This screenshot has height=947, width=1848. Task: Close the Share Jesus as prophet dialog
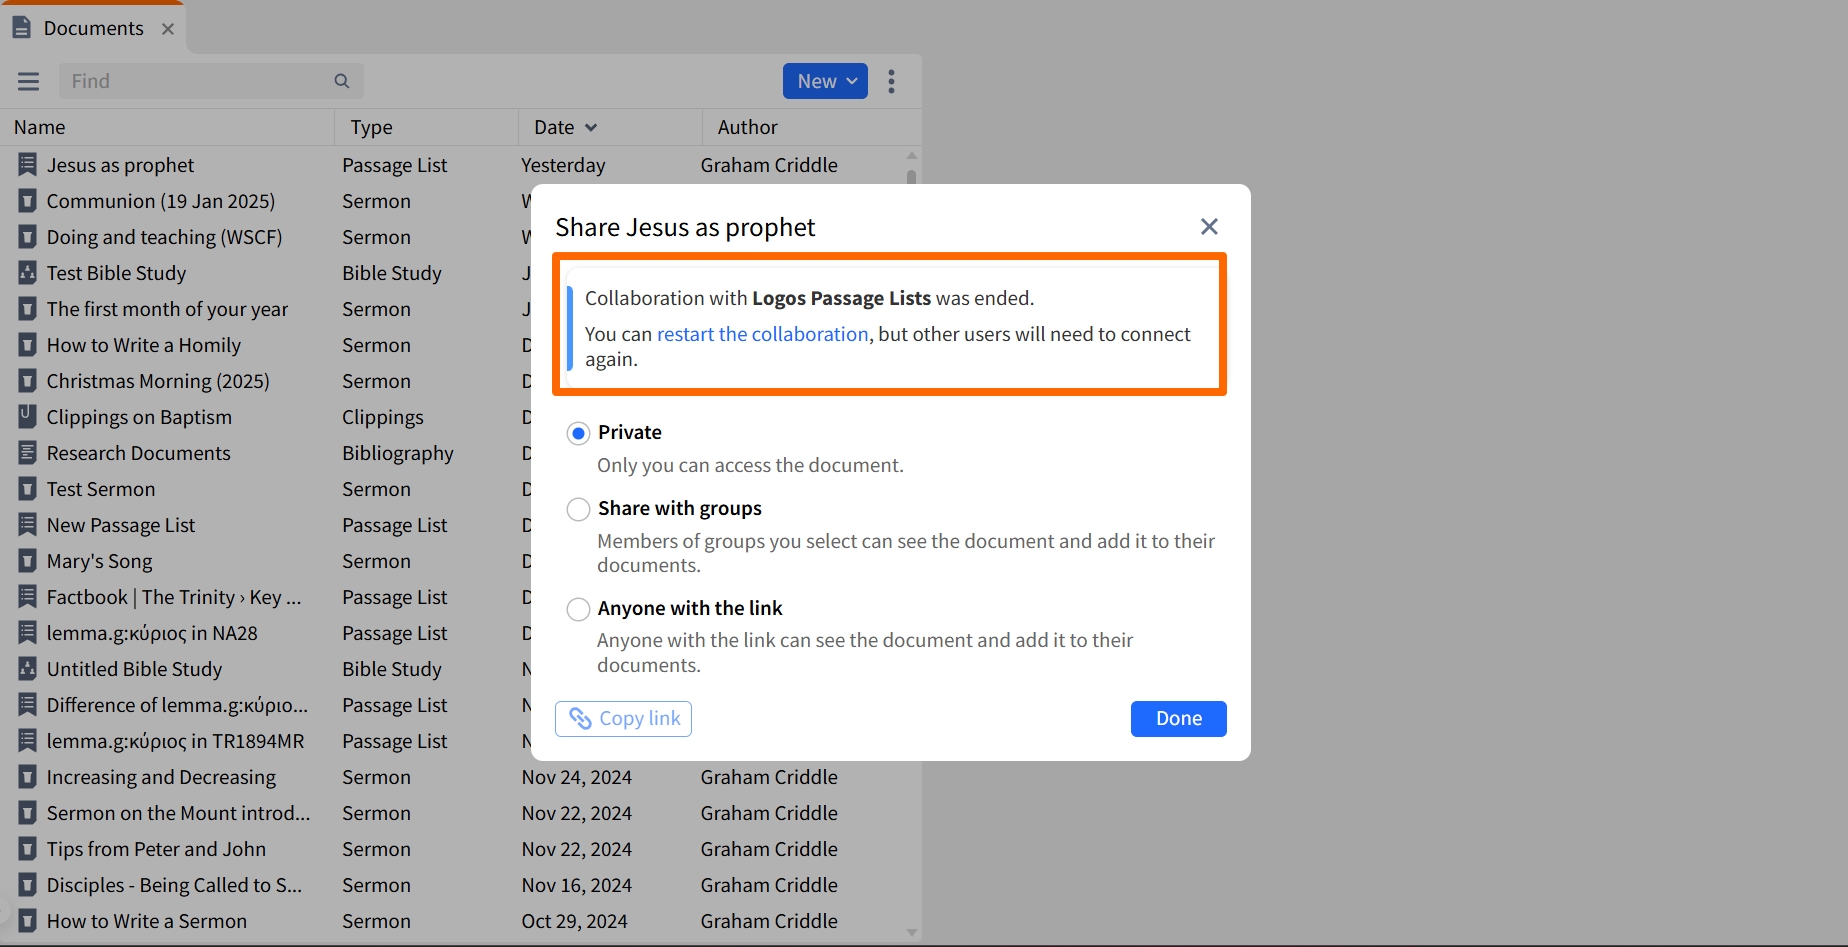[1209, 227]
